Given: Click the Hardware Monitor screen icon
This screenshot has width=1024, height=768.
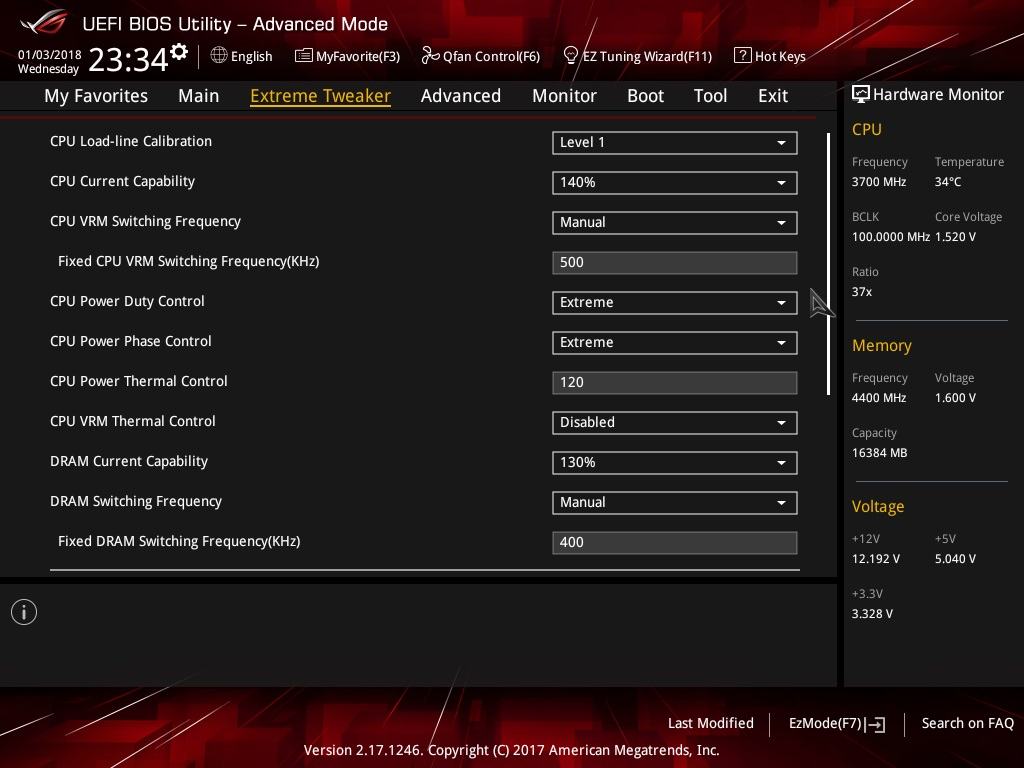Looking at the screenshot, I should coord(861,95).
